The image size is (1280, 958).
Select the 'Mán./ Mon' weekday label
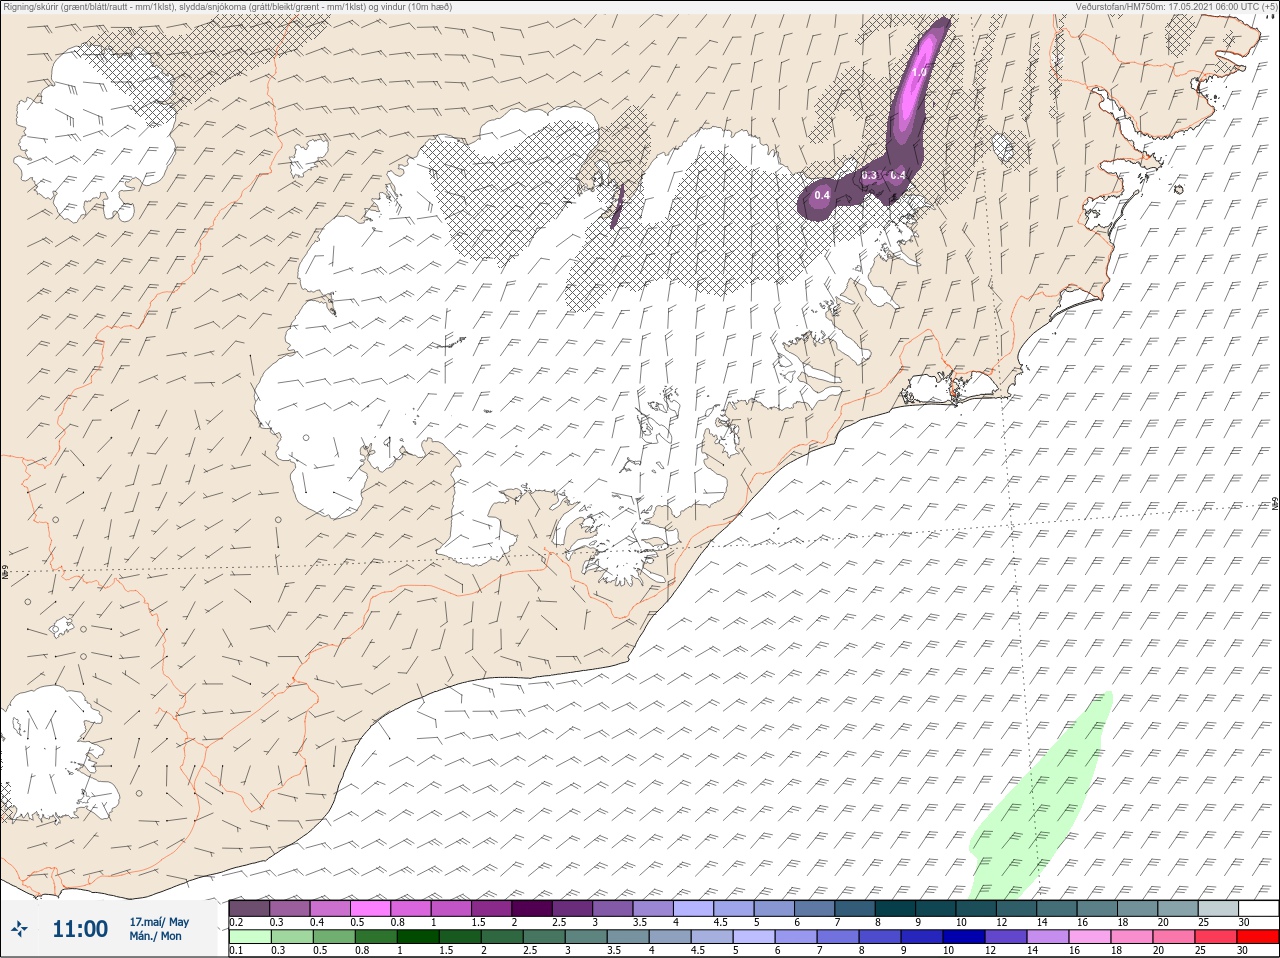tap(156, 937)
